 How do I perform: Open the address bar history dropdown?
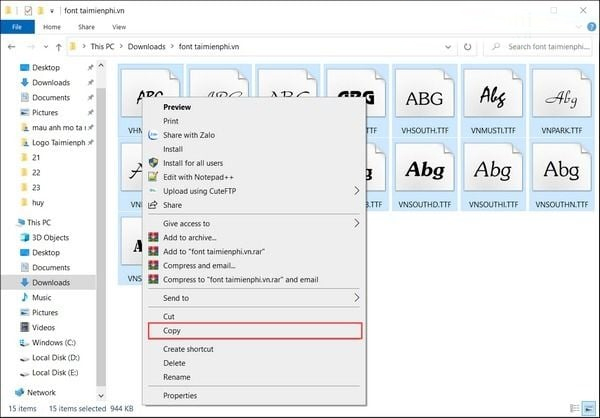coord(448,47)
